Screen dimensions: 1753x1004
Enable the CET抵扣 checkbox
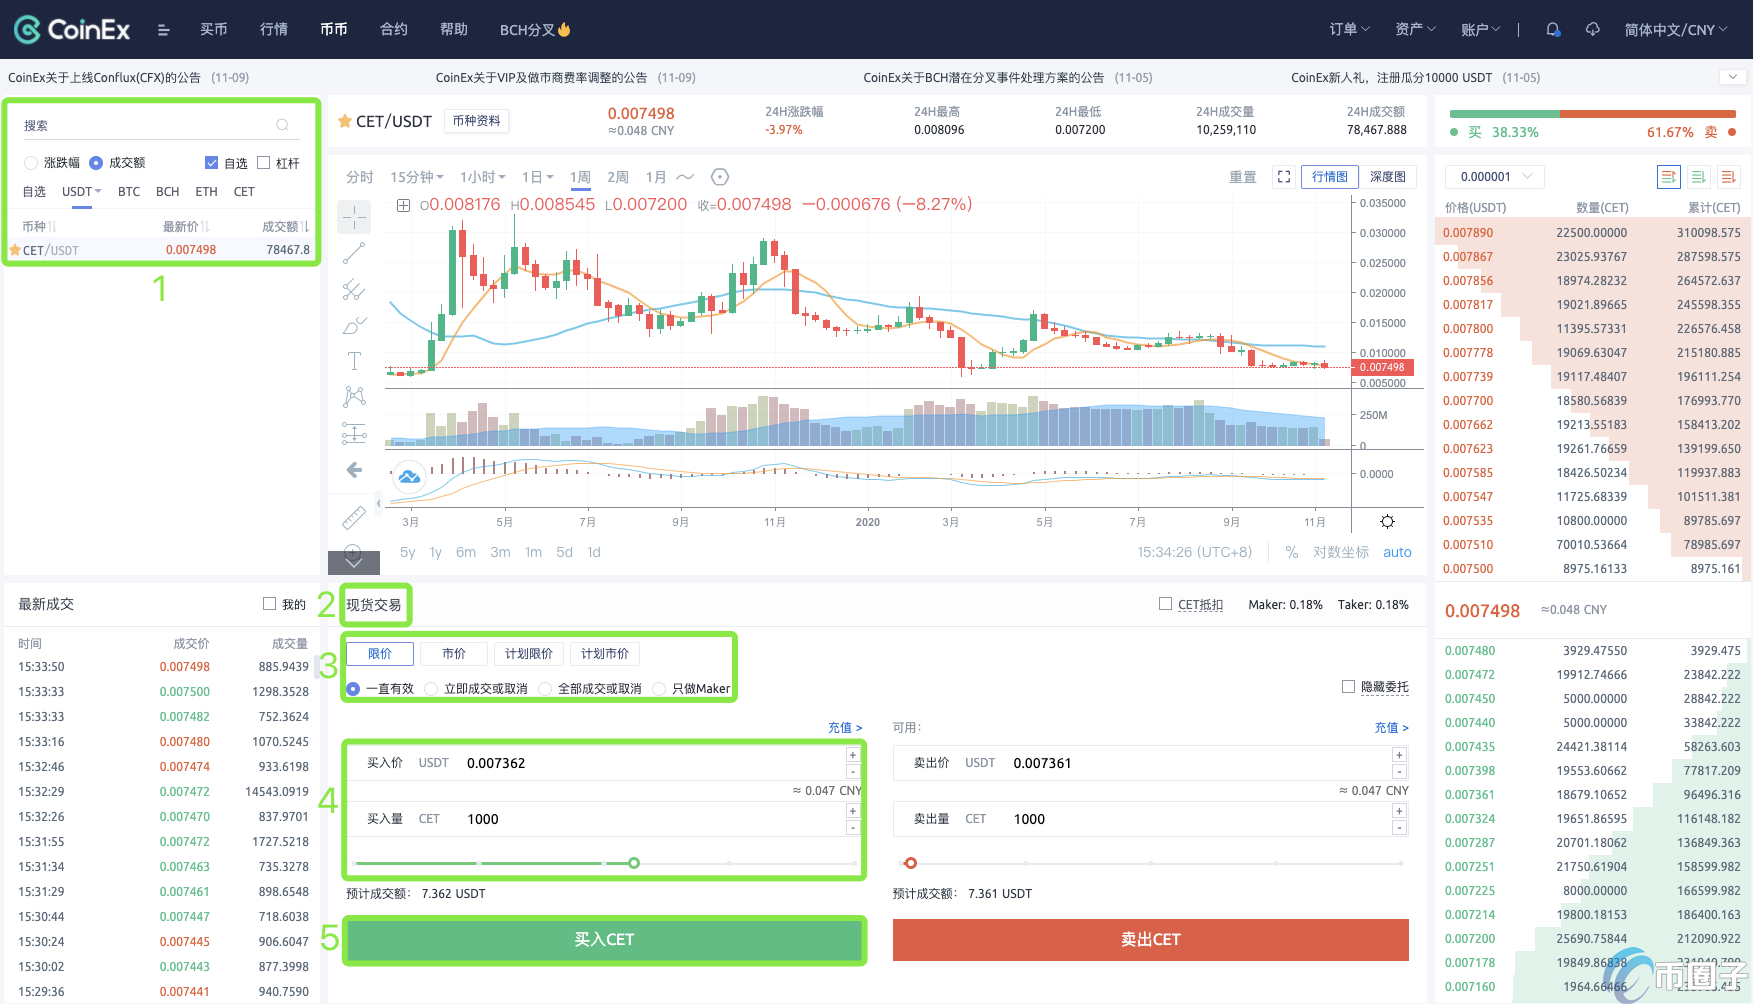click(x=1165, y=604)
